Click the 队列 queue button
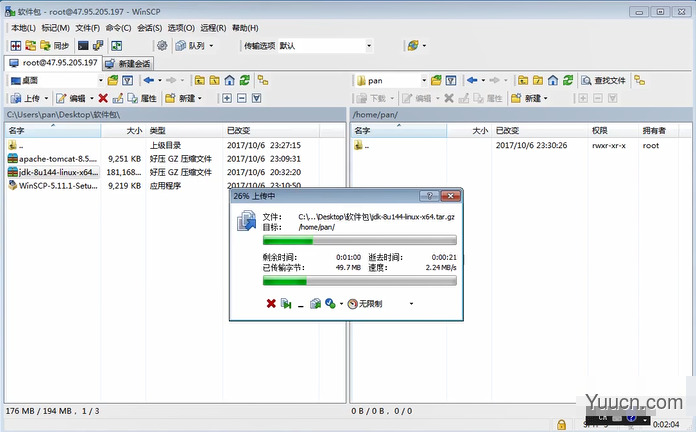 [190, 45]
